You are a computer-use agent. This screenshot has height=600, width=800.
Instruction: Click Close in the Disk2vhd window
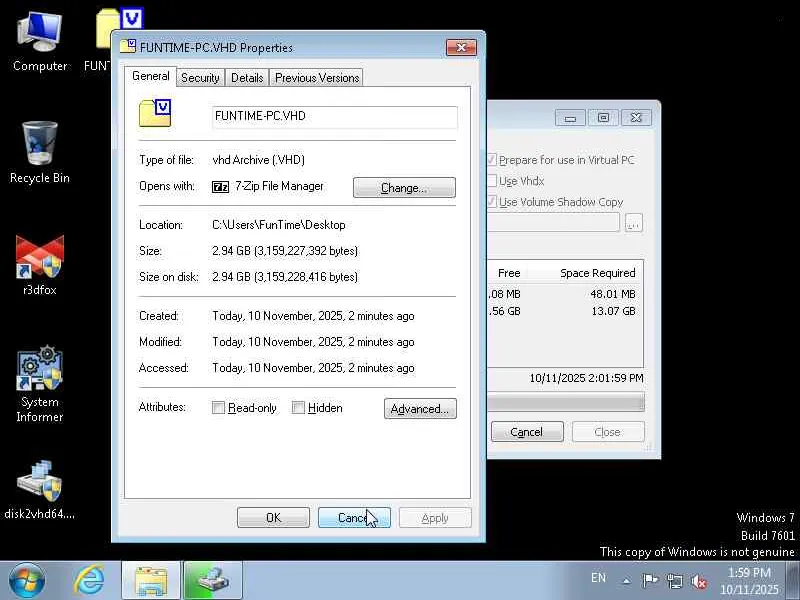[x=608, y=432]
